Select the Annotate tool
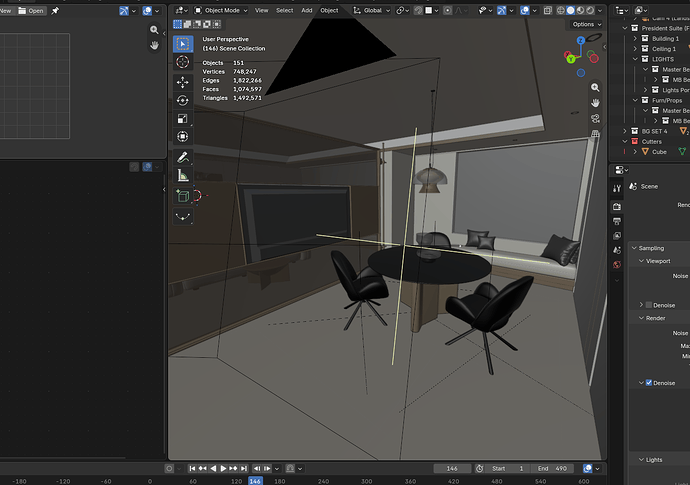Screen dimensions: 690x485 pyautogui.click(x=183, y=157)
